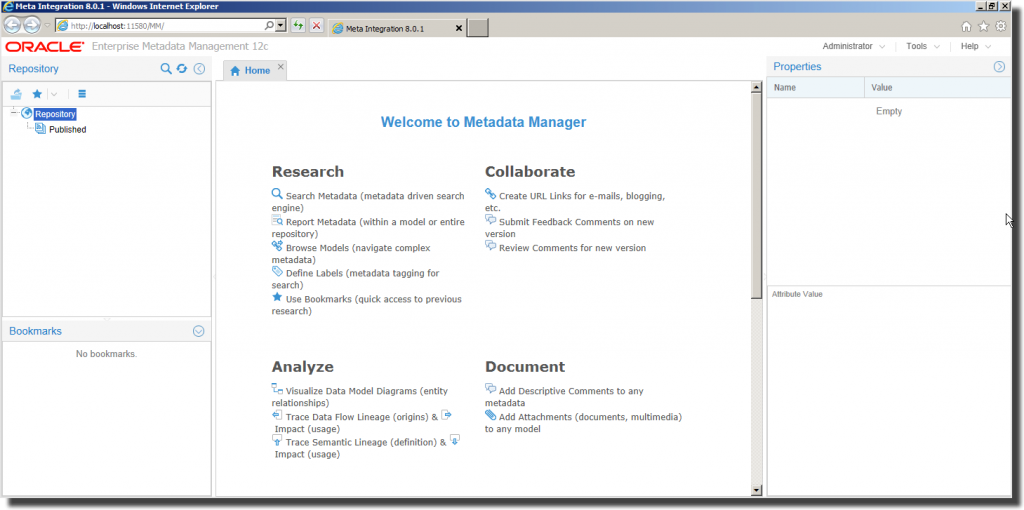Click the Published configuration icon

pos(40,129)
